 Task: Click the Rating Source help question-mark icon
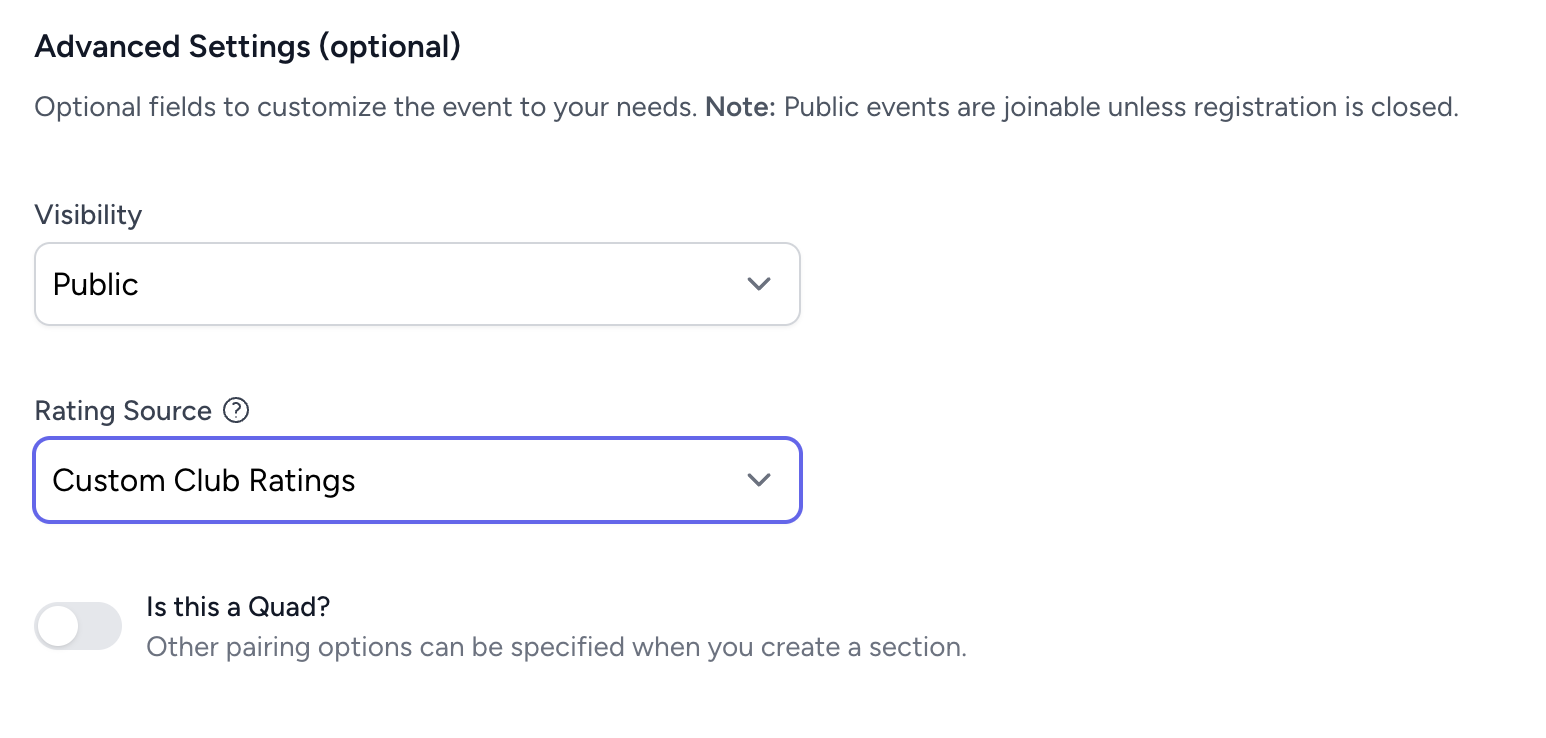(x=236, y=411)
